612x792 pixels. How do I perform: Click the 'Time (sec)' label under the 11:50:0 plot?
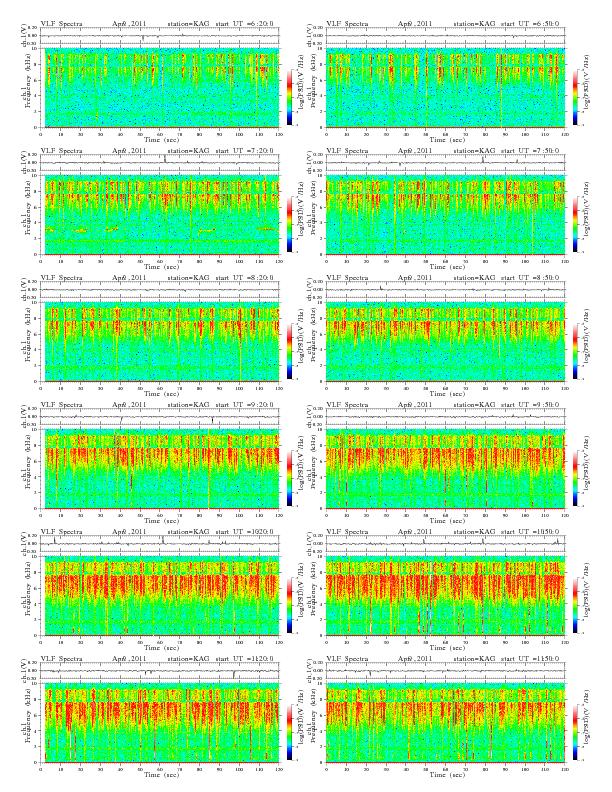click(447, 774)
